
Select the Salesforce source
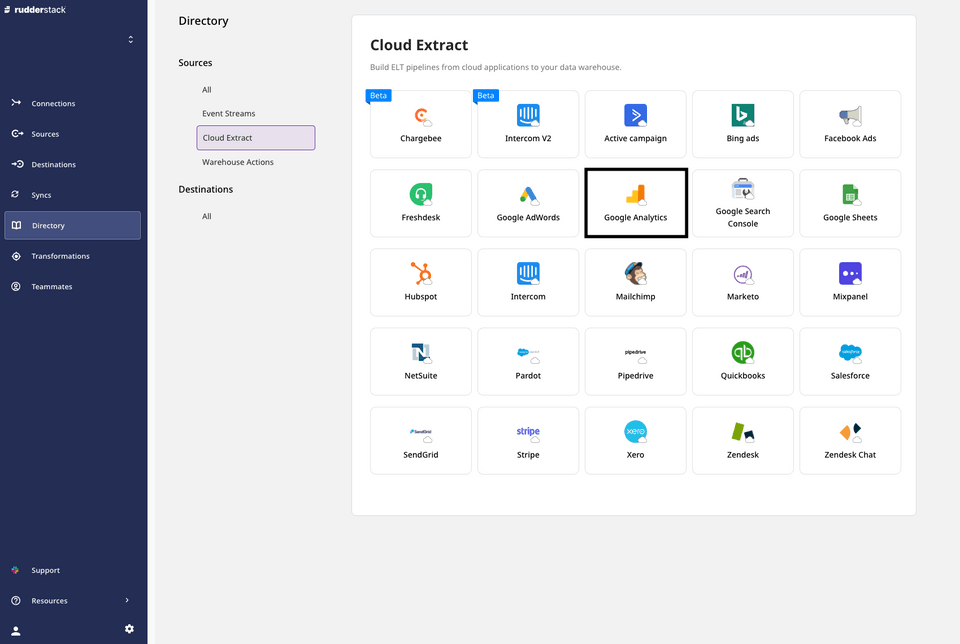(850, 361)
